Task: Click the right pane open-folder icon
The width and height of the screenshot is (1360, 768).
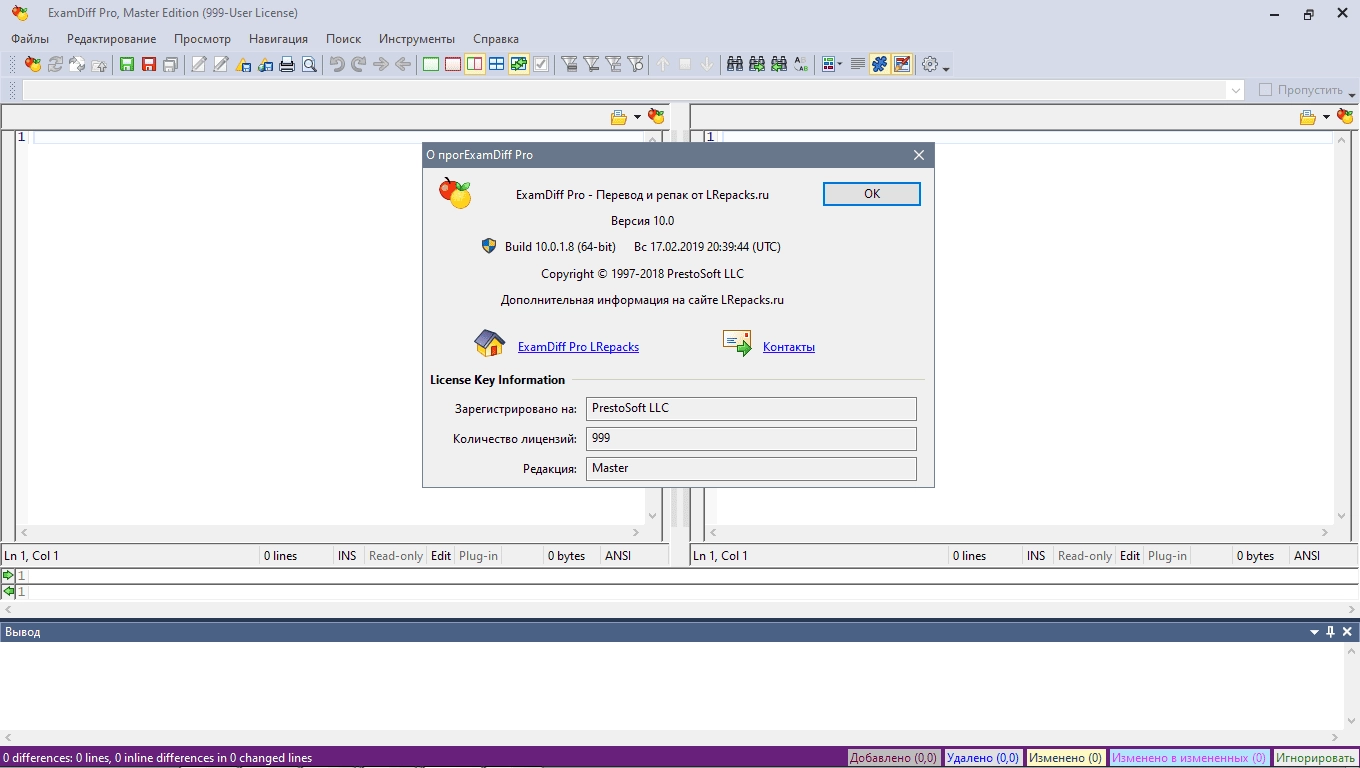Action: [x=1308, y=117]
